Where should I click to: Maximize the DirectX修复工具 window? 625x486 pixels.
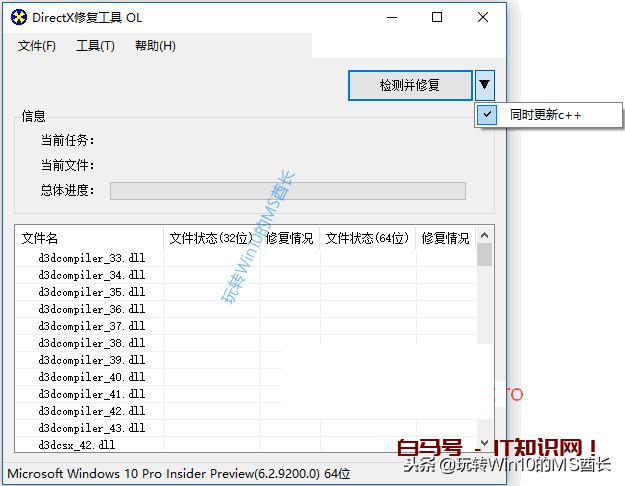(437, 17)
